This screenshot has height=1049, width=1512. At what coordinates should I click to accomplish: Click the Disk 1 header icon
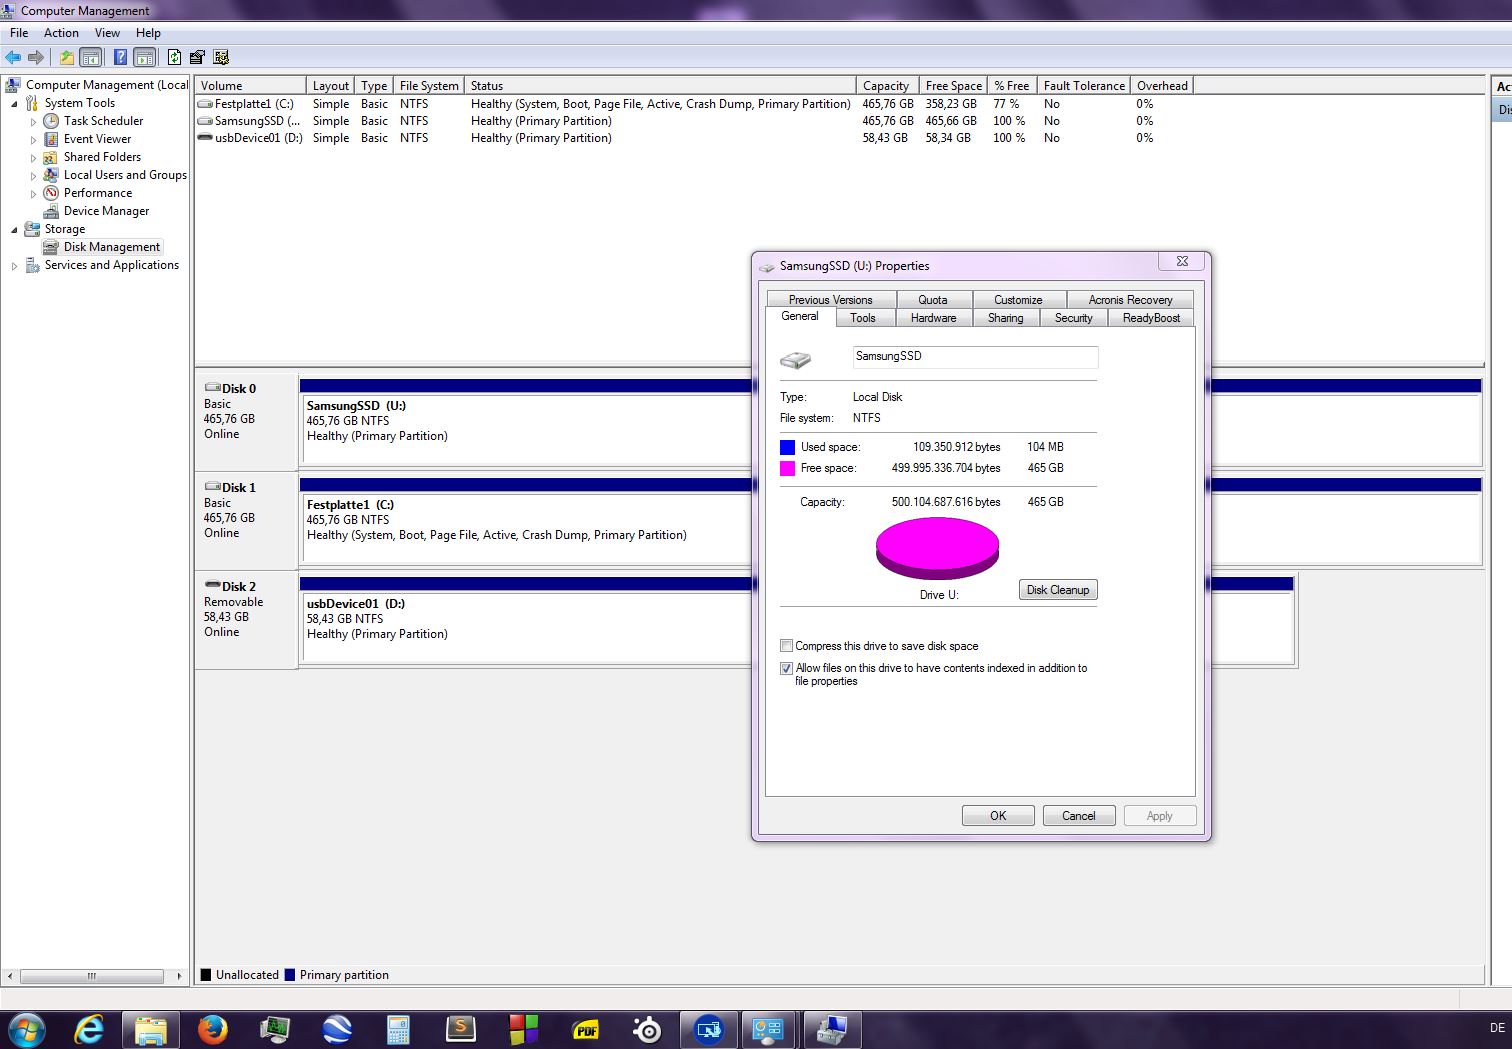(213, 487)
